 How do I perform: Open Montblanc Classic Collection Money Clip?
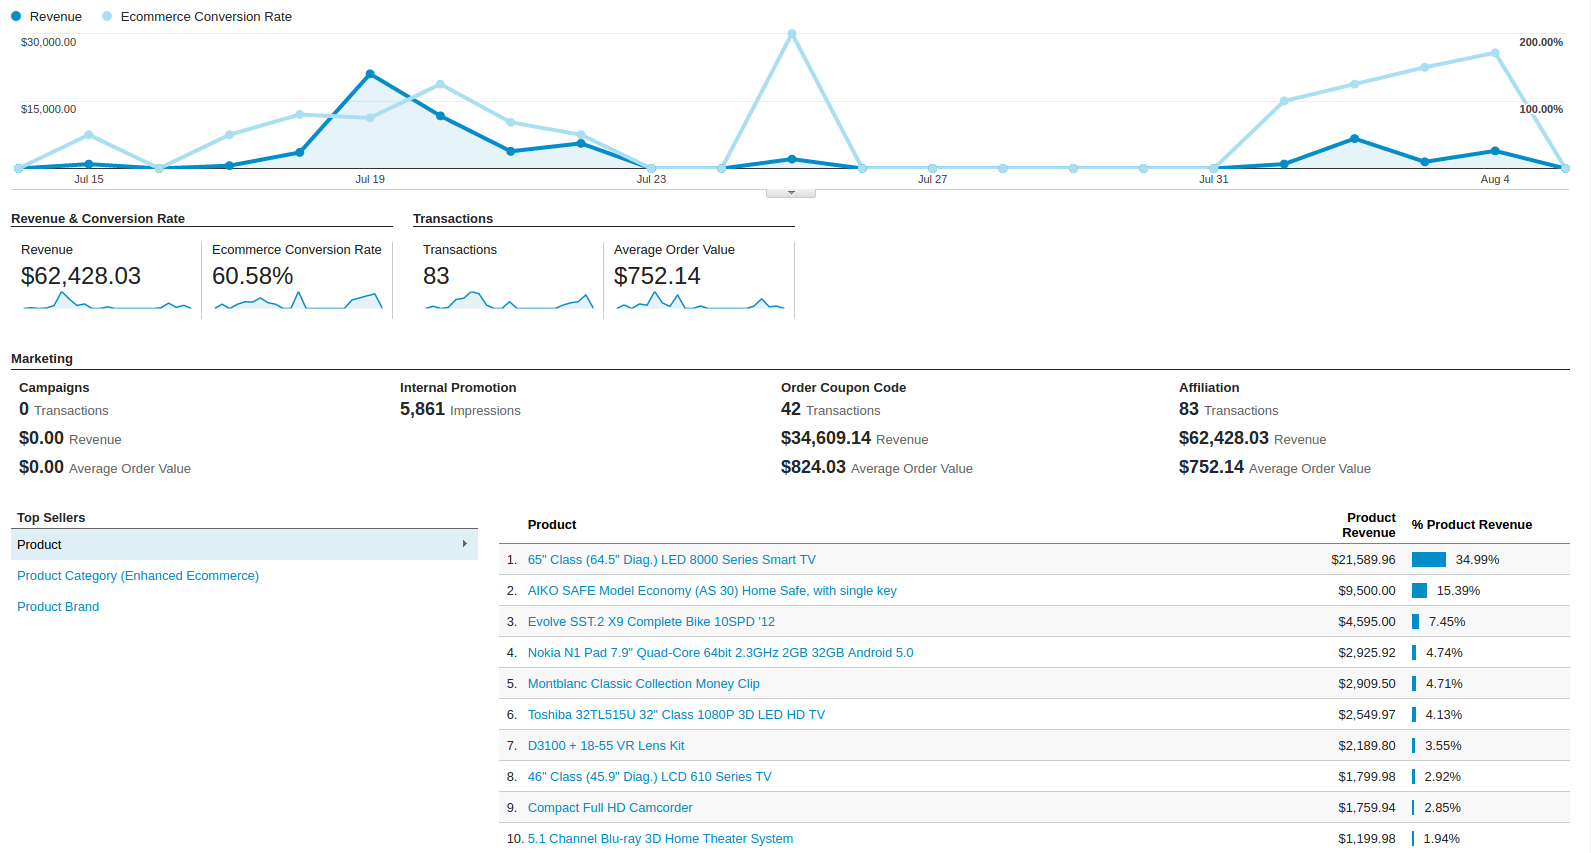click(x=644, y=684)
